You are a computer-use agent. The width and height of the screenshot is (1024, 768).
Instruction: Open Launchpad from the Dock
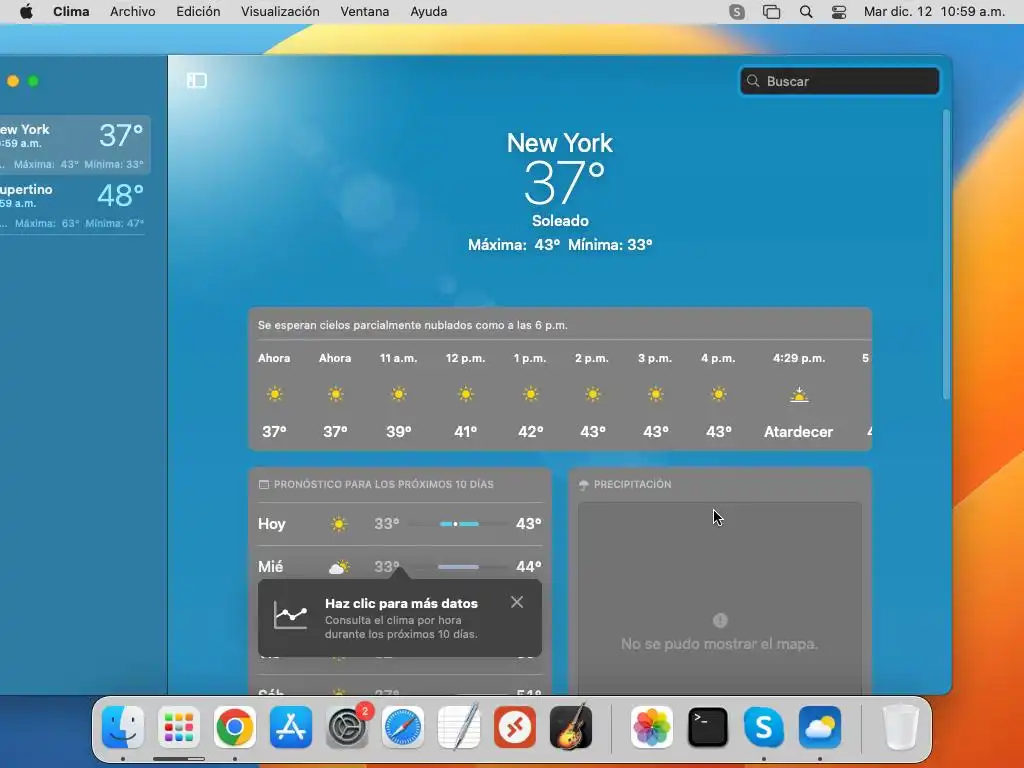(x=179, y=727)
